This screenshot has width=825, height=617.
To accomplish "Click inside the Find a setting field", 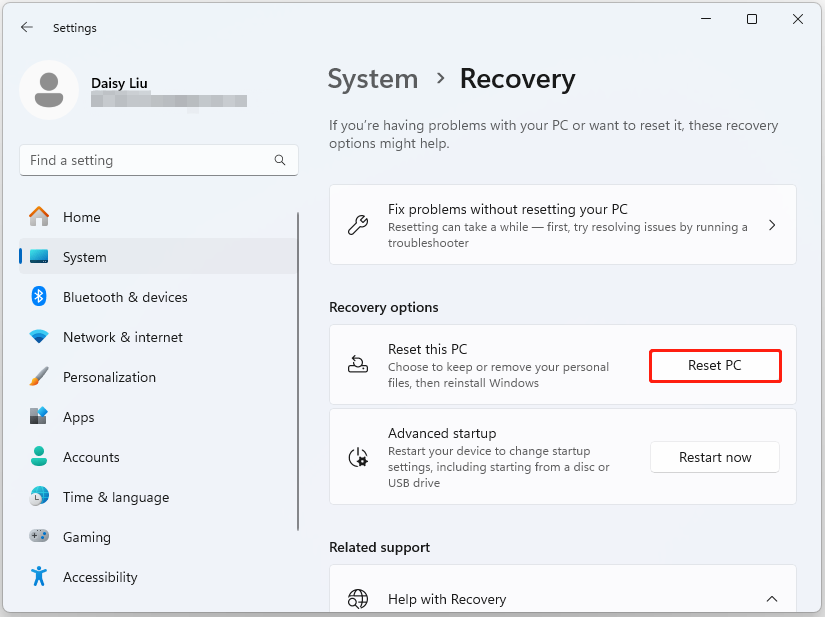I will [150, 160].
